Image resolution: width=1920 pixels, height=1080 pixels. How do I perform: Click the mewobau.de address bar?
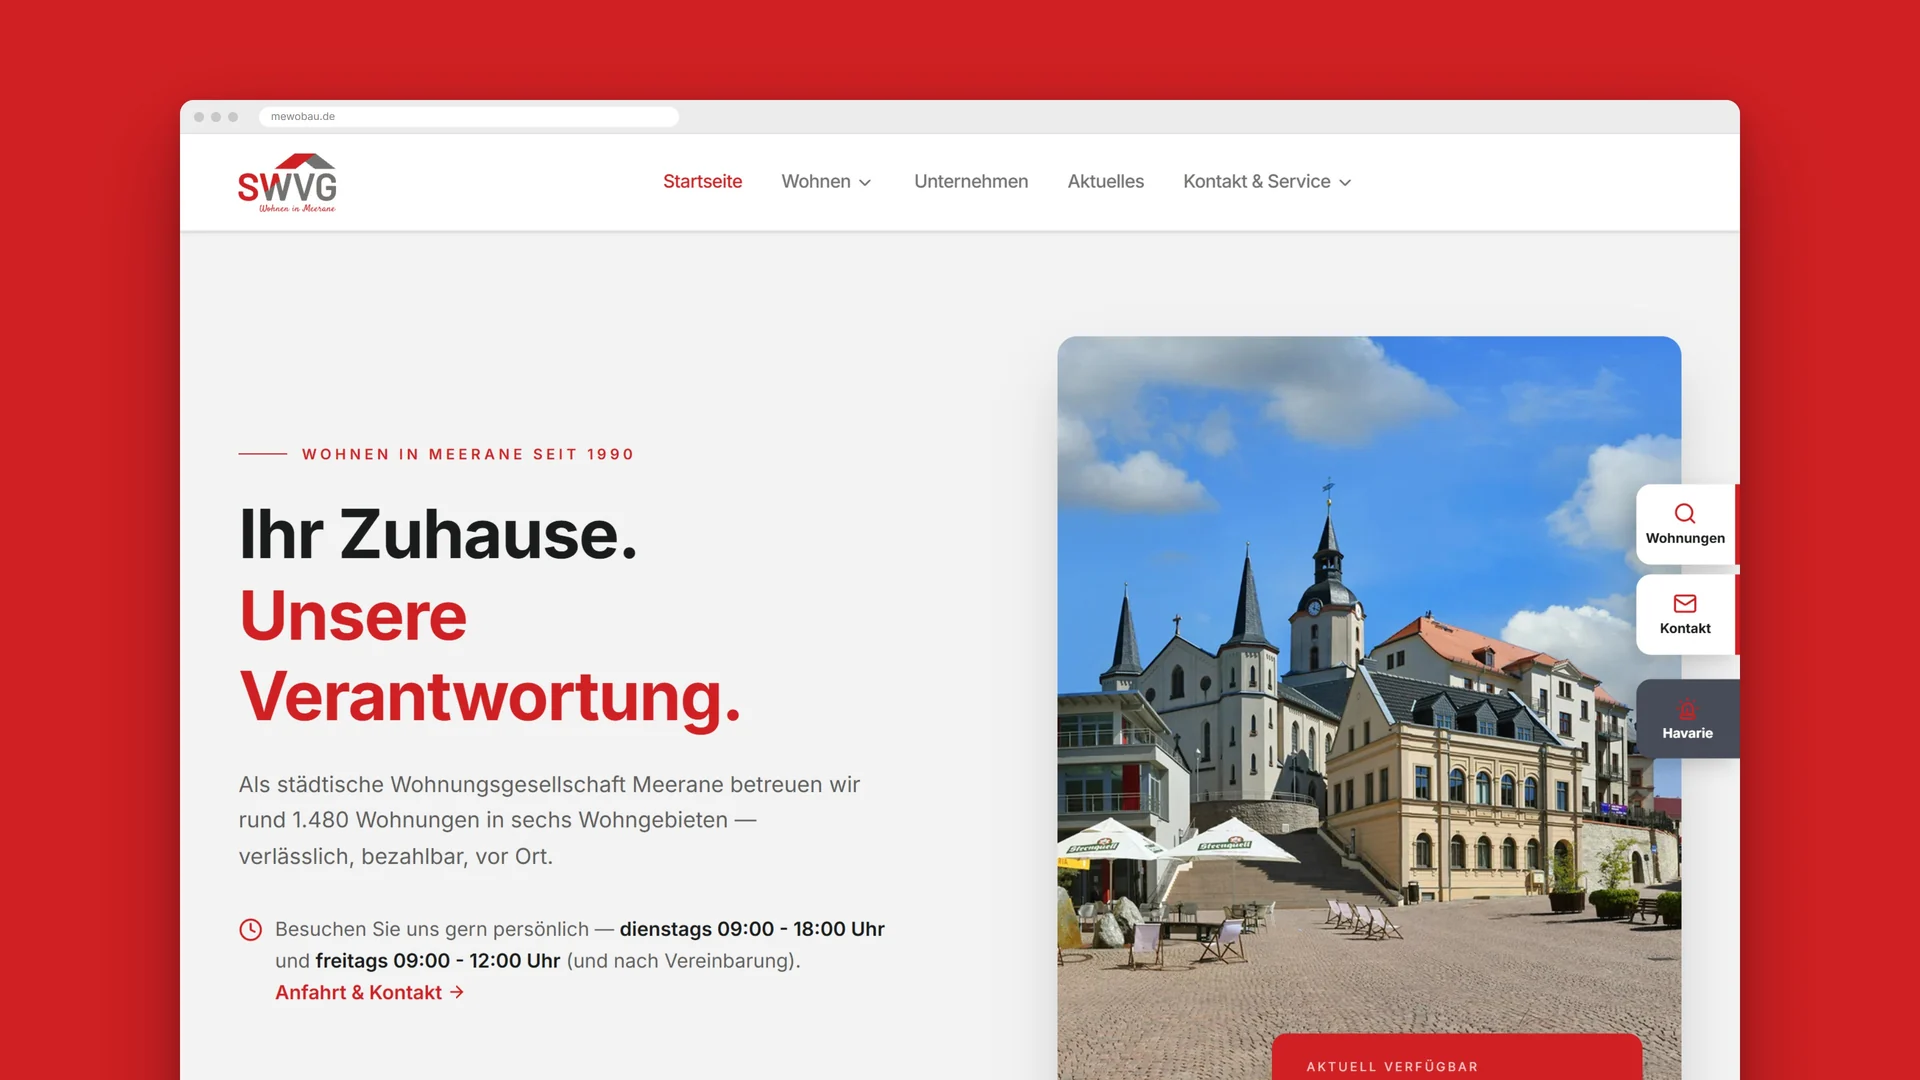(468, 117)
